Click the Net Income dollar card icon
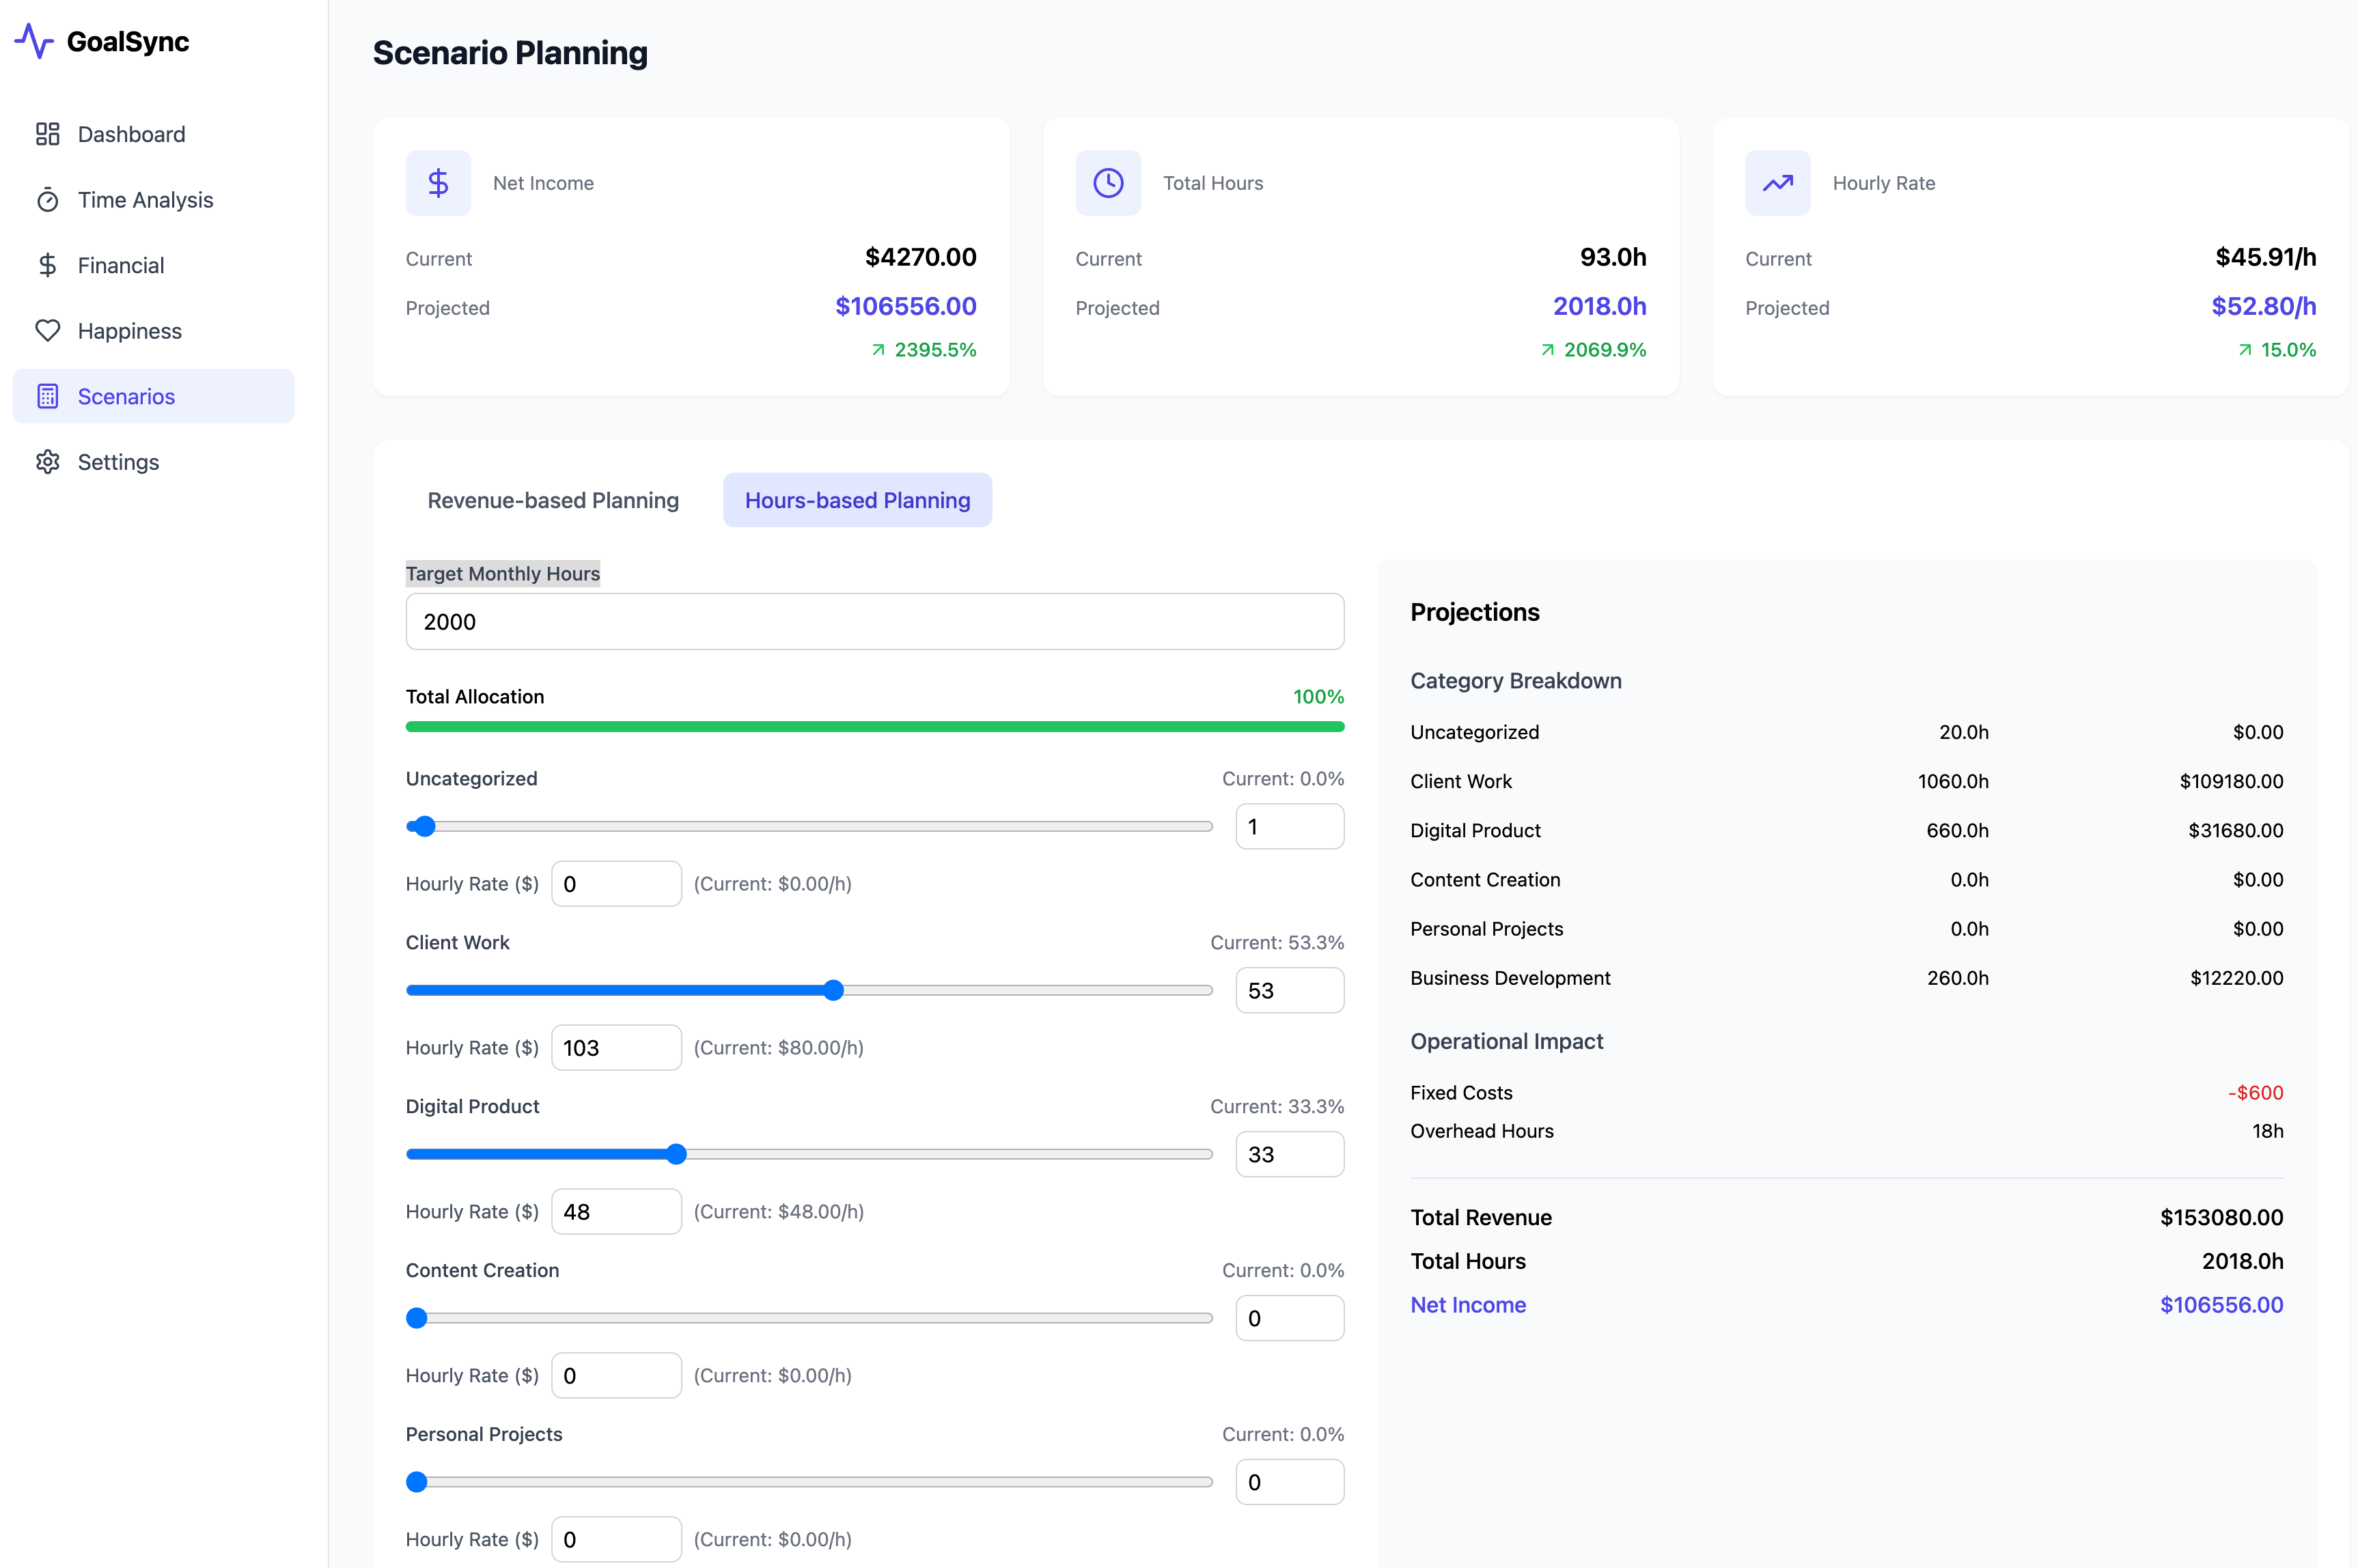This screenshot has width=2358, height=1568. point(438,183)
